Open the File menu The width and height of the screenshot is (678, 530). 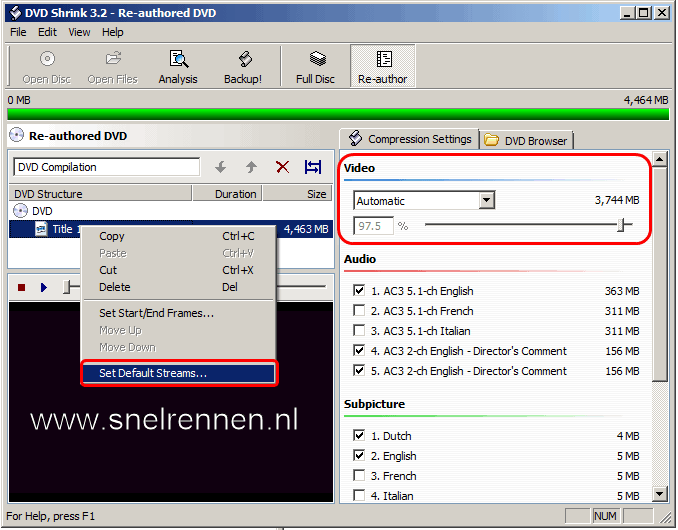[x=18, y=32]
